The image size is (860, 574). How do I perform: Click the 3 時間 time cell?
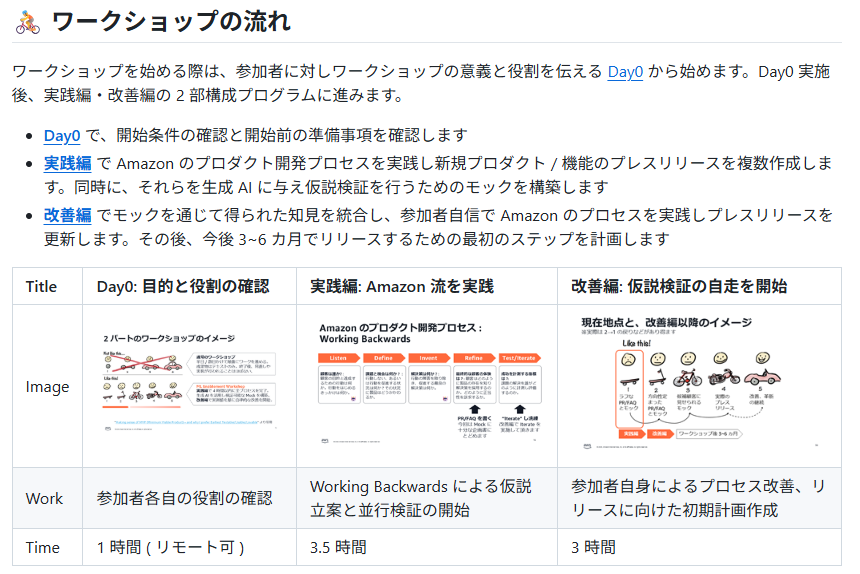coord(593,547)
